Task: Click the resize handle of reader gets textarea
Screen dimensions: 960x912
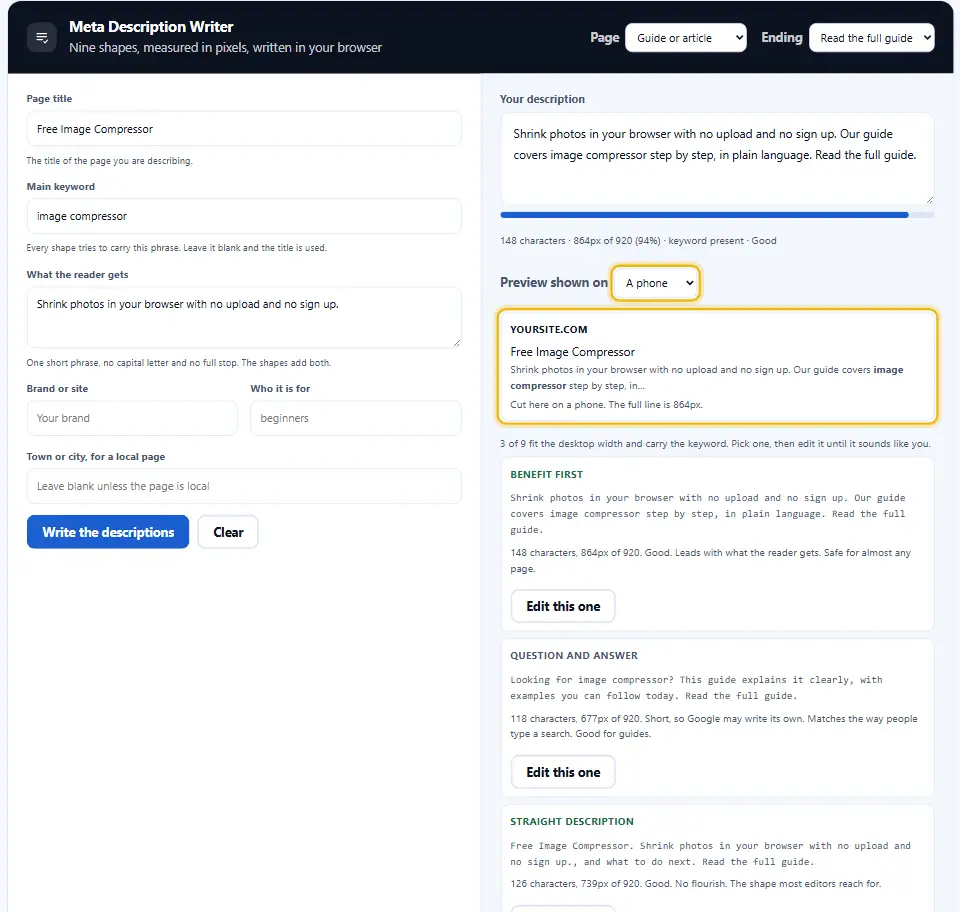Action: (x=457, y=343)
